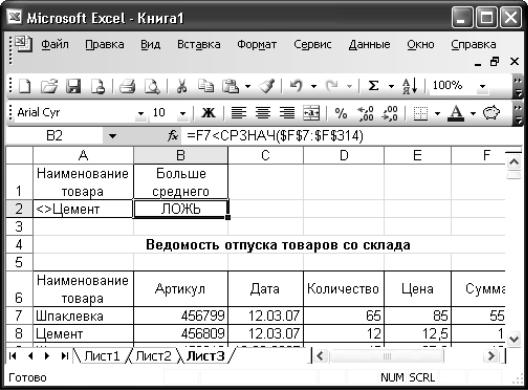Click the Cut scissors icon
The image size is (528, 390).
(x=182, y=86)
